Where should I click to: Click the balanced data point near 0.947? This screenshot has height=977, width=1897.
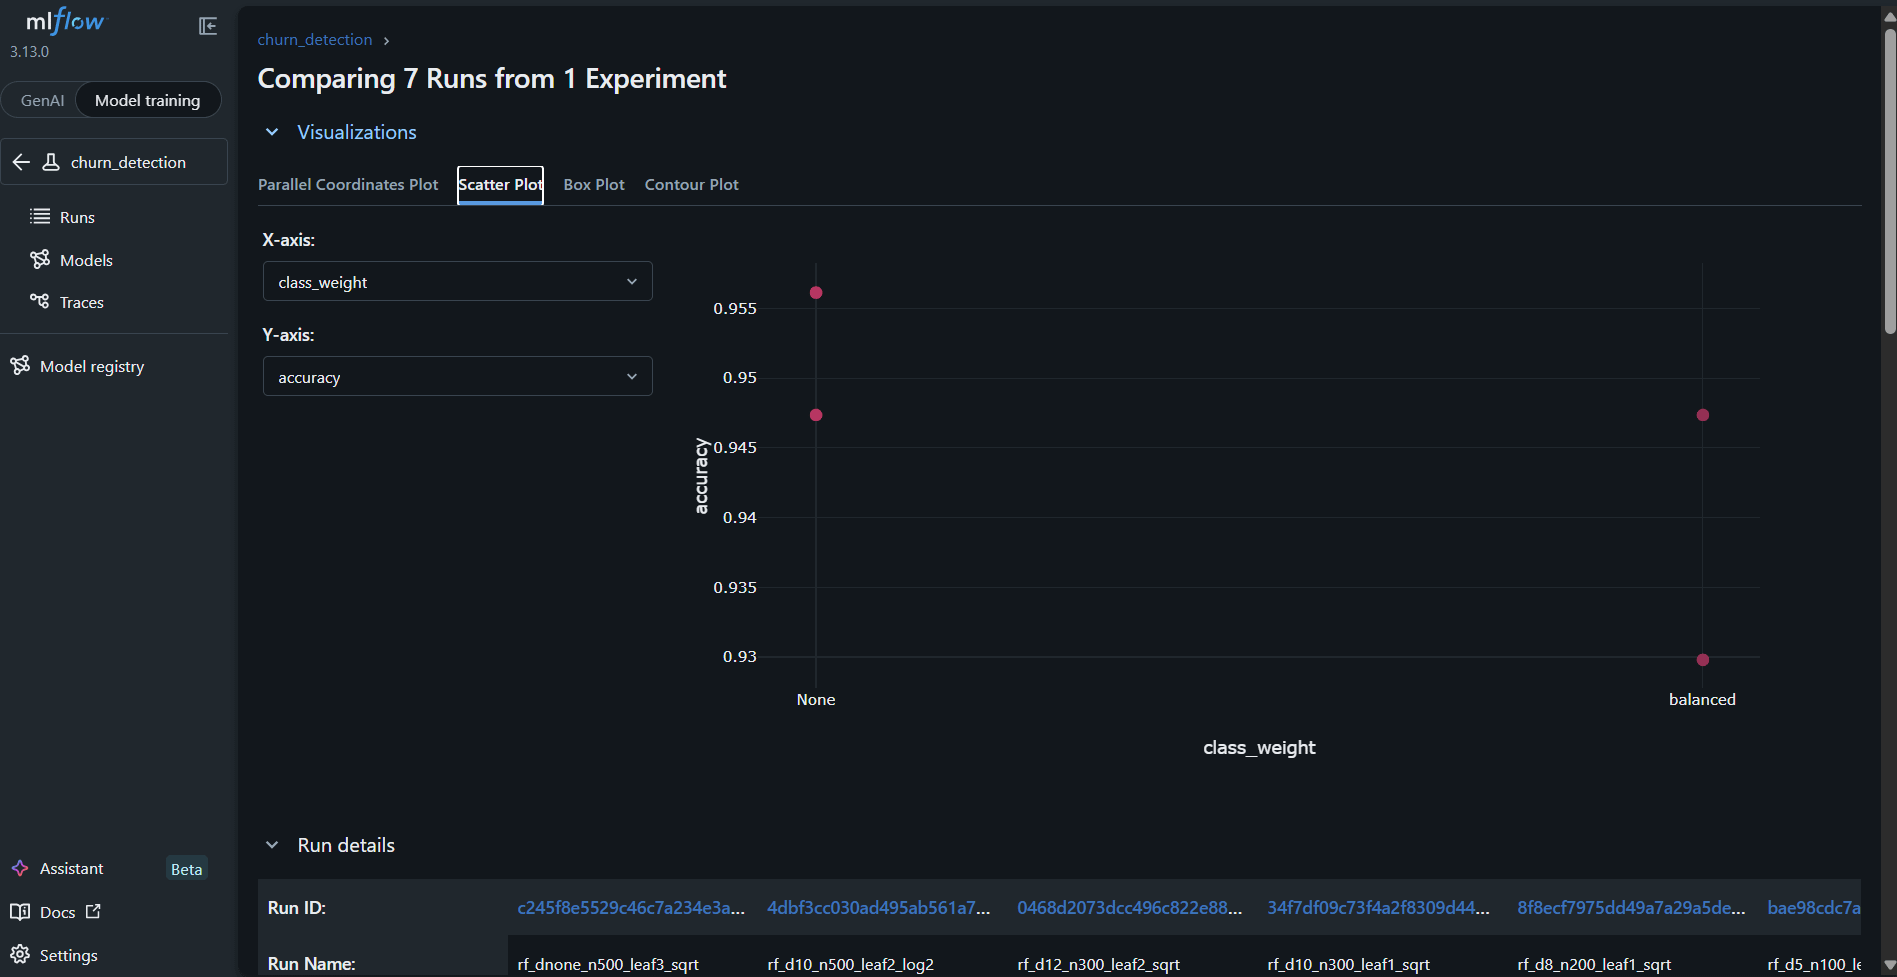click(1703, 415)
